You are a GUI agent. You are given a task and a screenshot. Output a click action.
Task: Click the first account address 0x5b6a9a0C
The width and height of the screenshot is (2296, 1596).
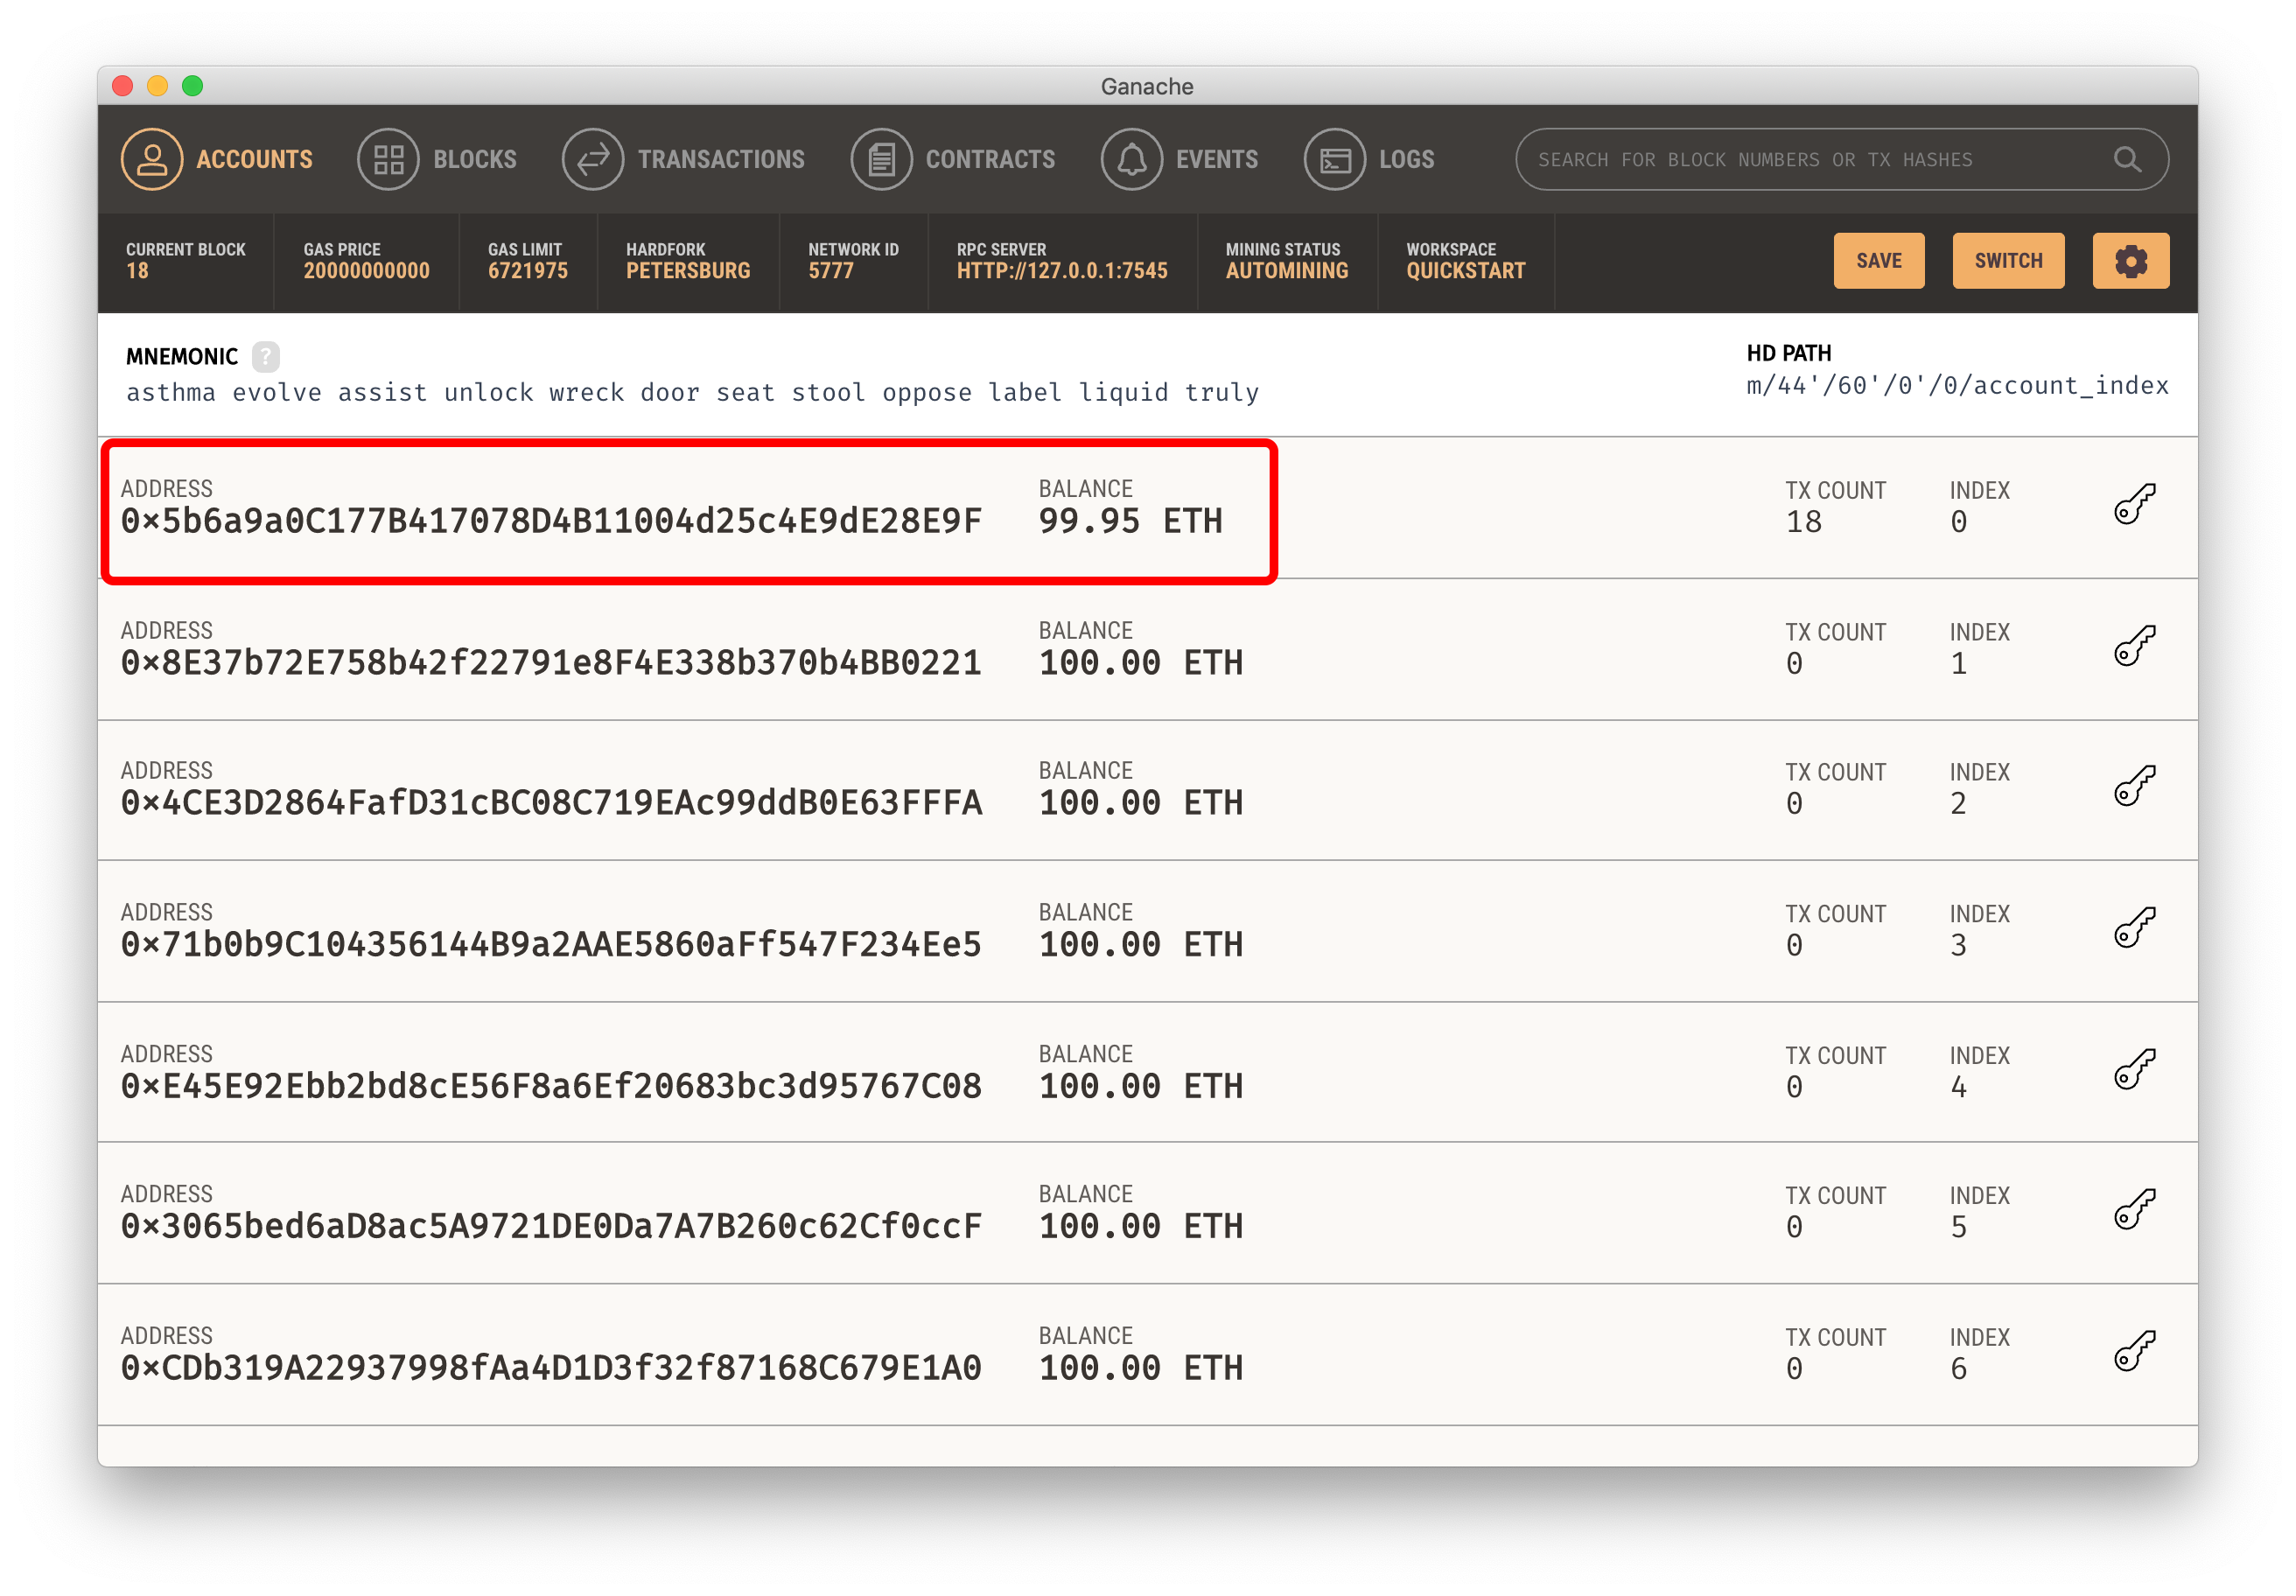pos(551,521)
